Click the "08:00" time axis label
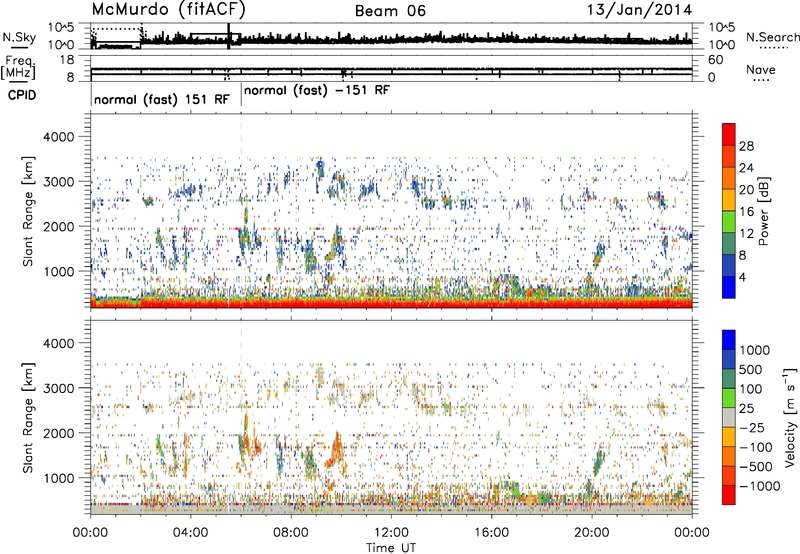This screenshot has height=554, width=800. pos(291,533)
